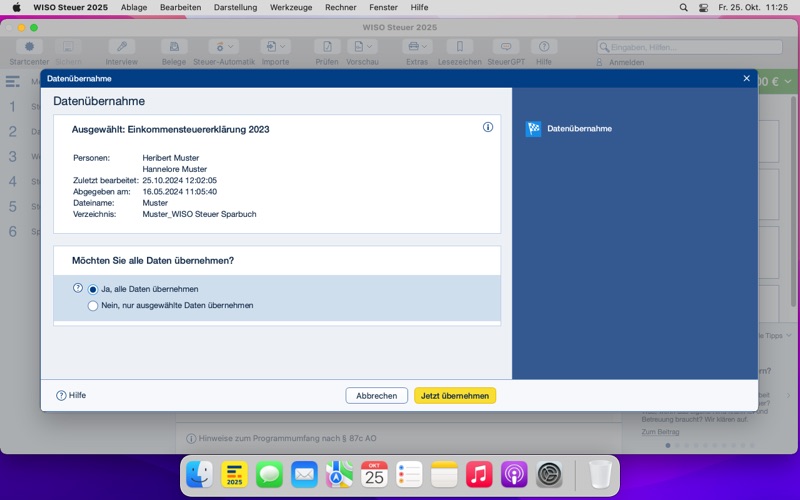The height and width of the screenshot is (500, 800).
Task: Open the Werkzeuge menu
Action: pyautogui.click(x=291, y=8)
